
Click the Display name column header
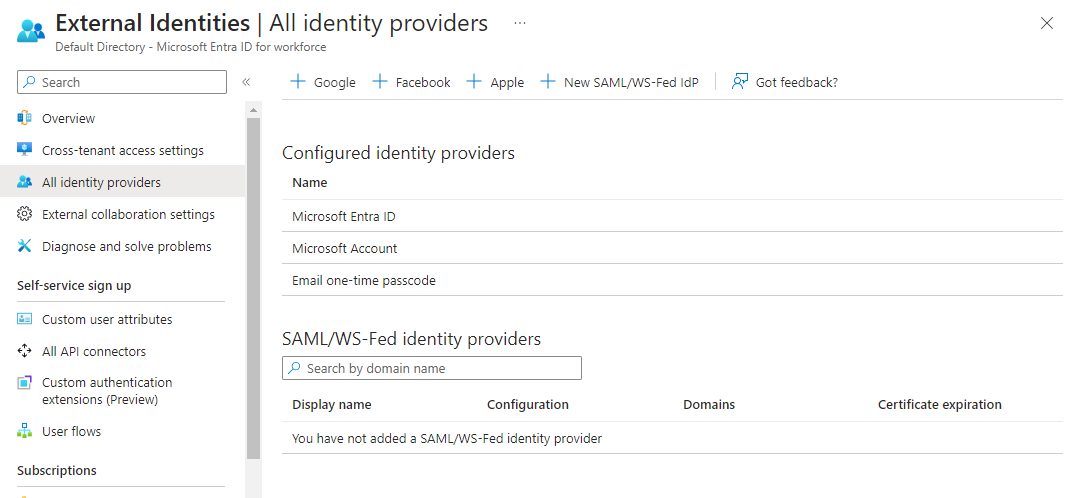point(332,405)
